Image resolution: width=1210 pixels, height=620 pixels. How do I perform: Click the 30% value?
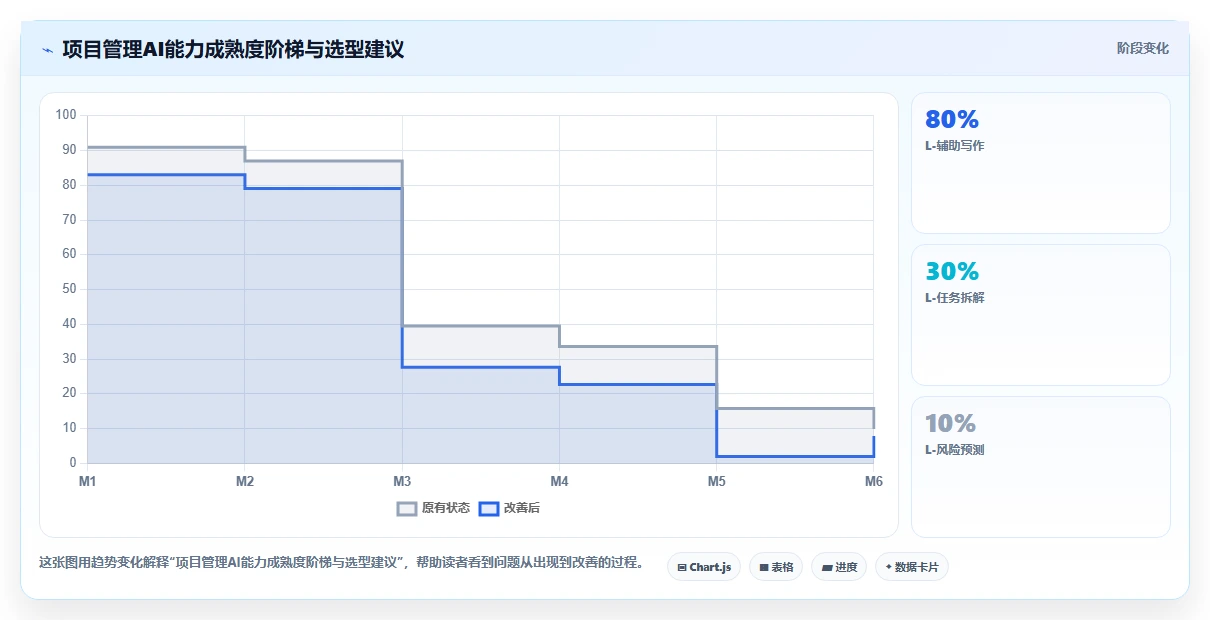[x=952, y=272]
